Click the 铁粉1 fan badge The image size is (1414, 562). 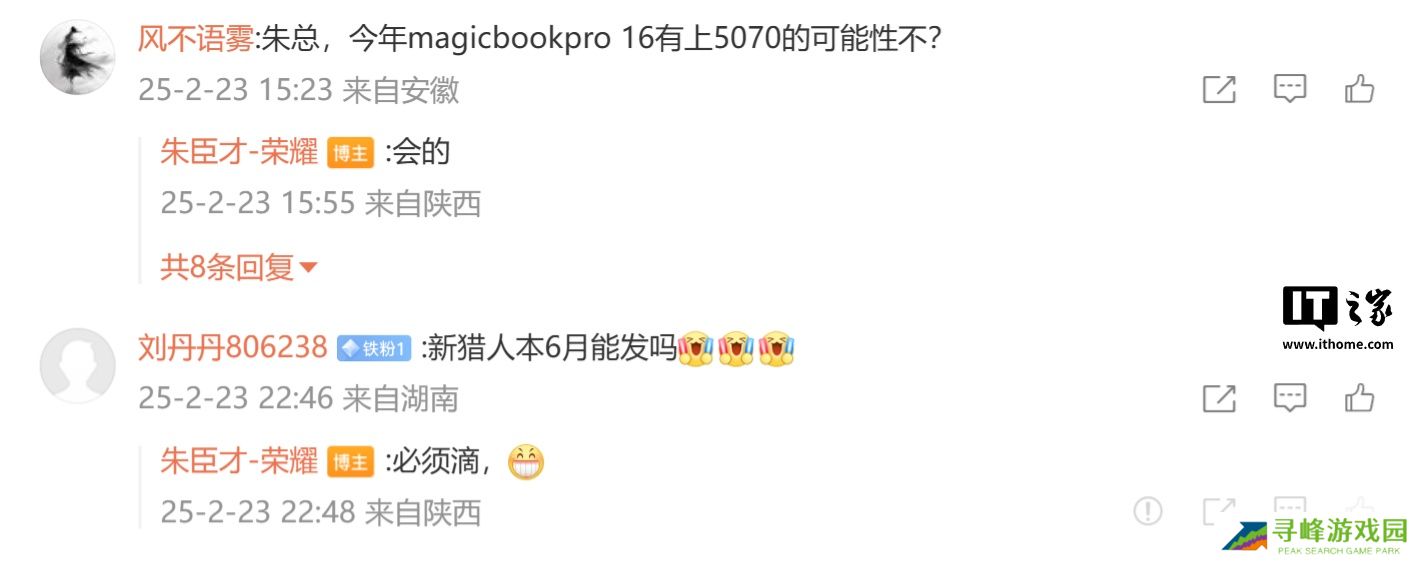[374, 348]
